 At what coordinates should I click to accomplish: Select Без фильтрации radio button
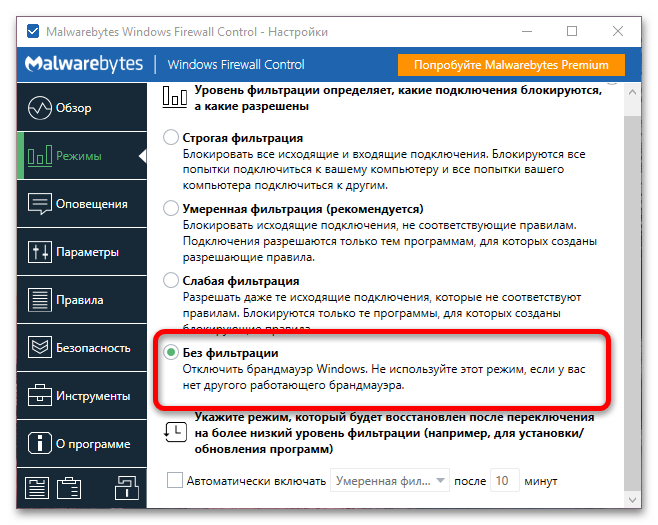click(x=171, y=353)
